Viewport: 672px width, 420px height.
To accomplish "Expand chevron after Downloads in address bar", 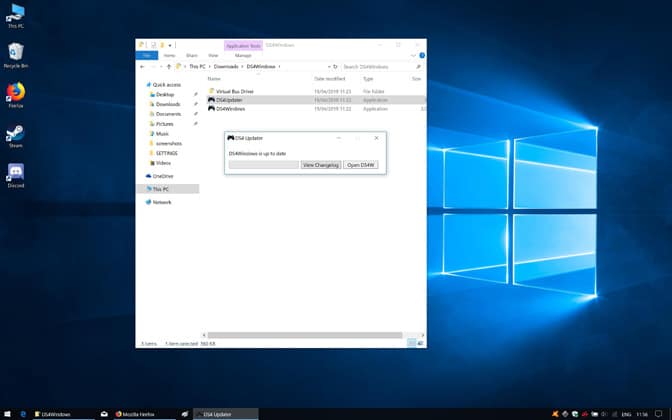I will [243, 66].
